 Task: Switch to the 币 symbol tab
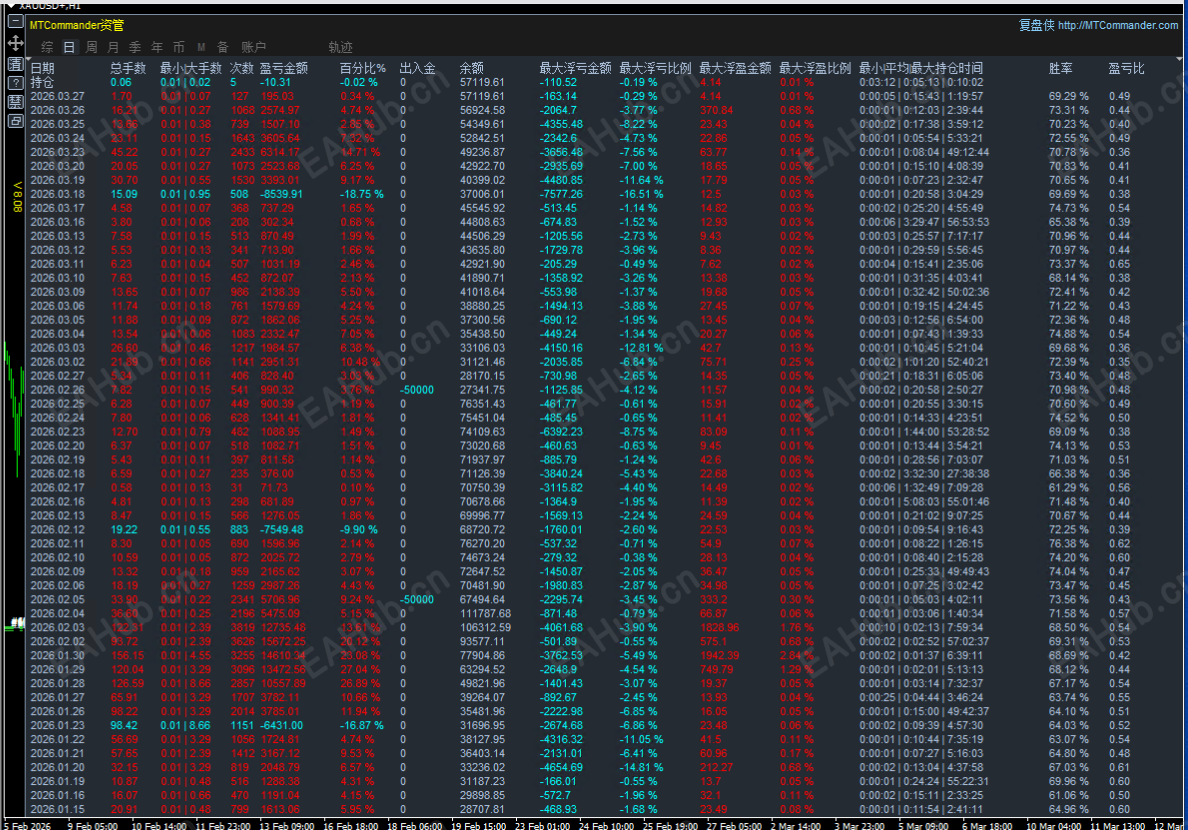pyautogui.click(x=179, y=47)
